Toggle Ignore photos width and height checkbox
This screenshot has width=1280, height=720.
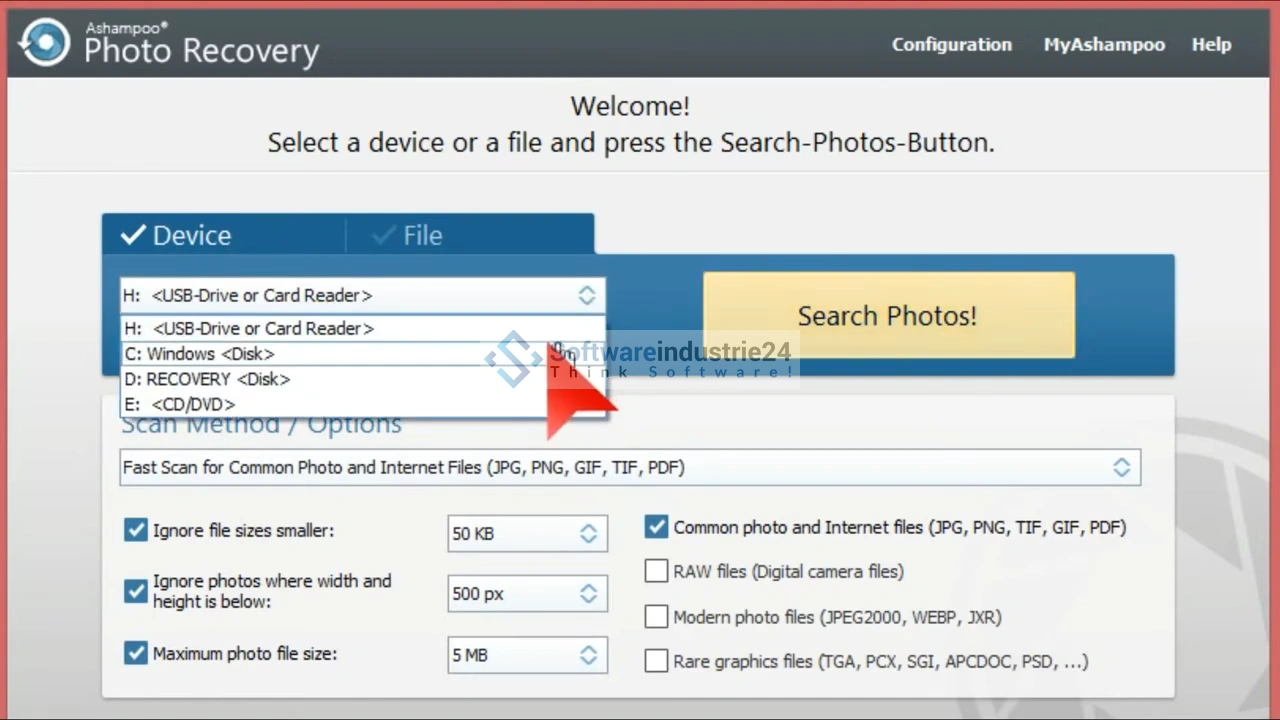[x=136, y=591]
